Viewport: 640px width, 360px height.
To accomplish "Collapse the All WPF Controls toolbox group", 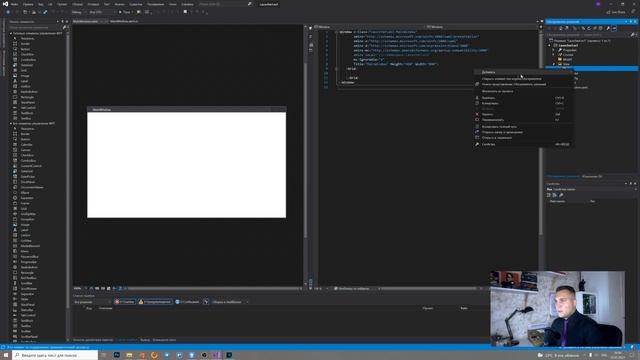I will [x=11, y=123].
